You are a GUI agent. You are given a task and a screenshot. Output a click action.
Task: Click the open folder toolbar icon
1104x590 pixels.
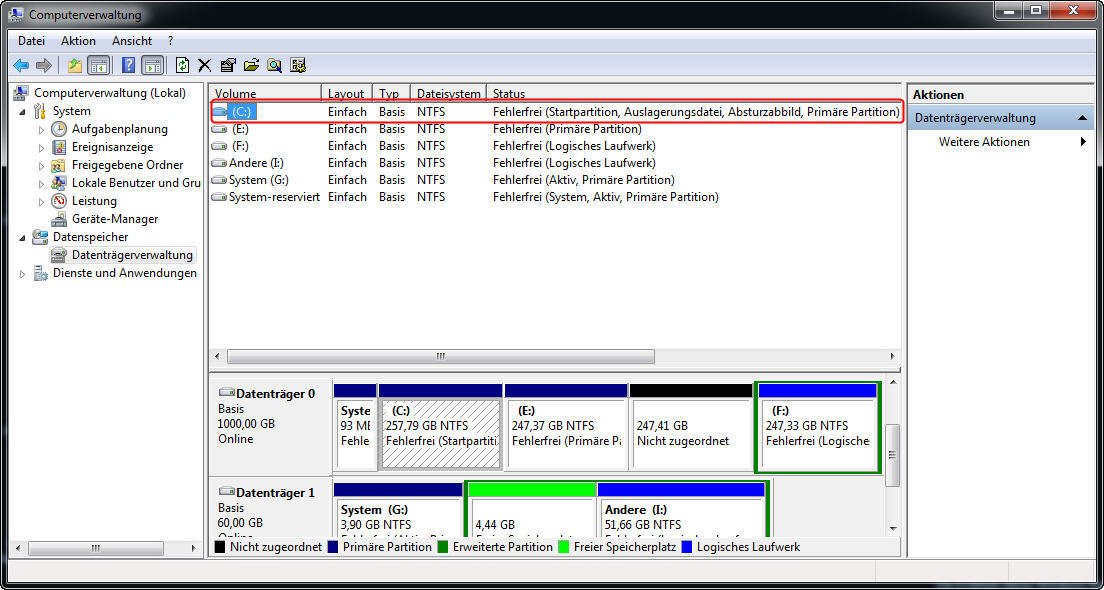[251, 65]
